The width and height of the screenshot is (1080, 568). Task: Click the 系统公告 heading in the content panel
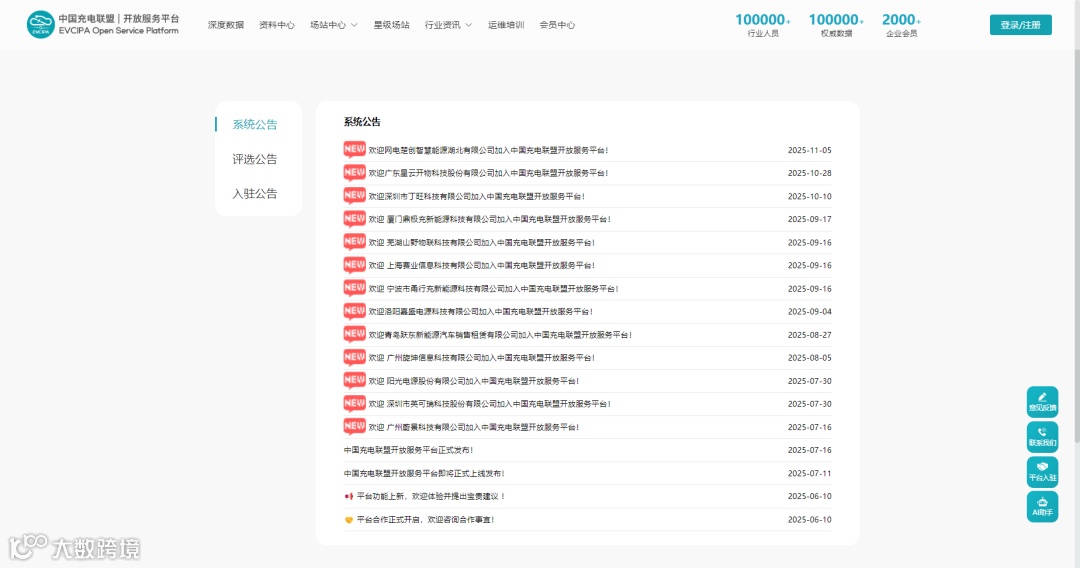[x=362, y=122]
